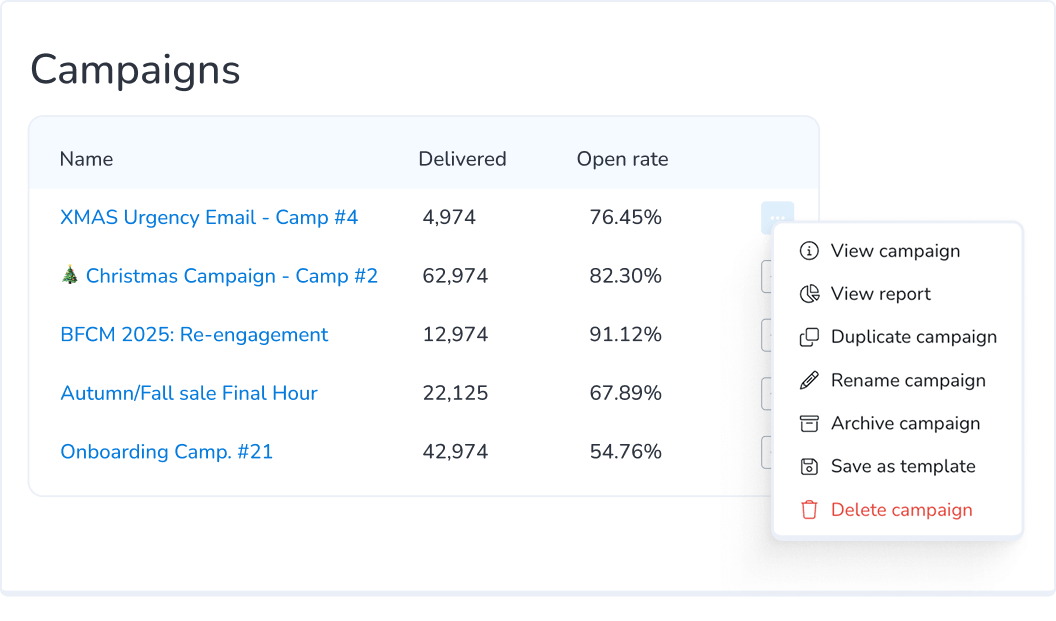Screen dimensions: 1056x621
Task: Open Onboarding Camp. #21 link
Action: tap(166, 452)
